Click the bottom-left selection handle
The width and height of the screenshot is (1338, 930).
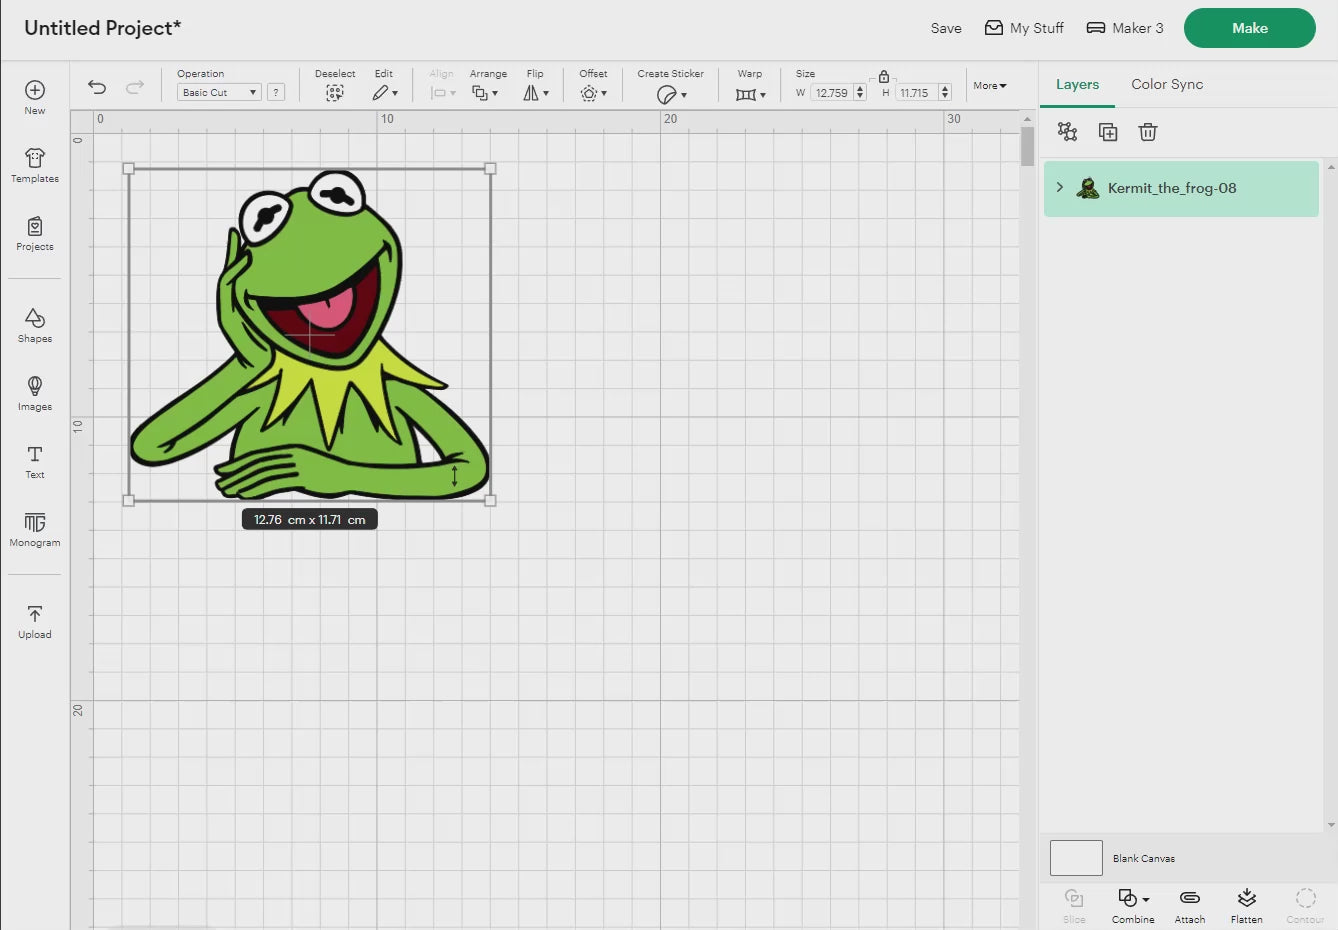coord(128,500)
